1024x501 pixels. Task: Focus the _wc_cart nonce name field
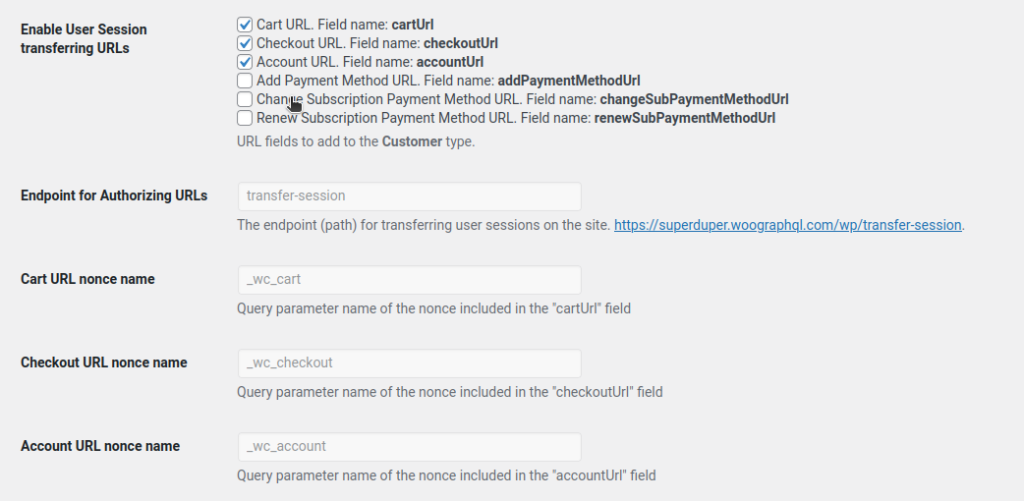point(409,280)
